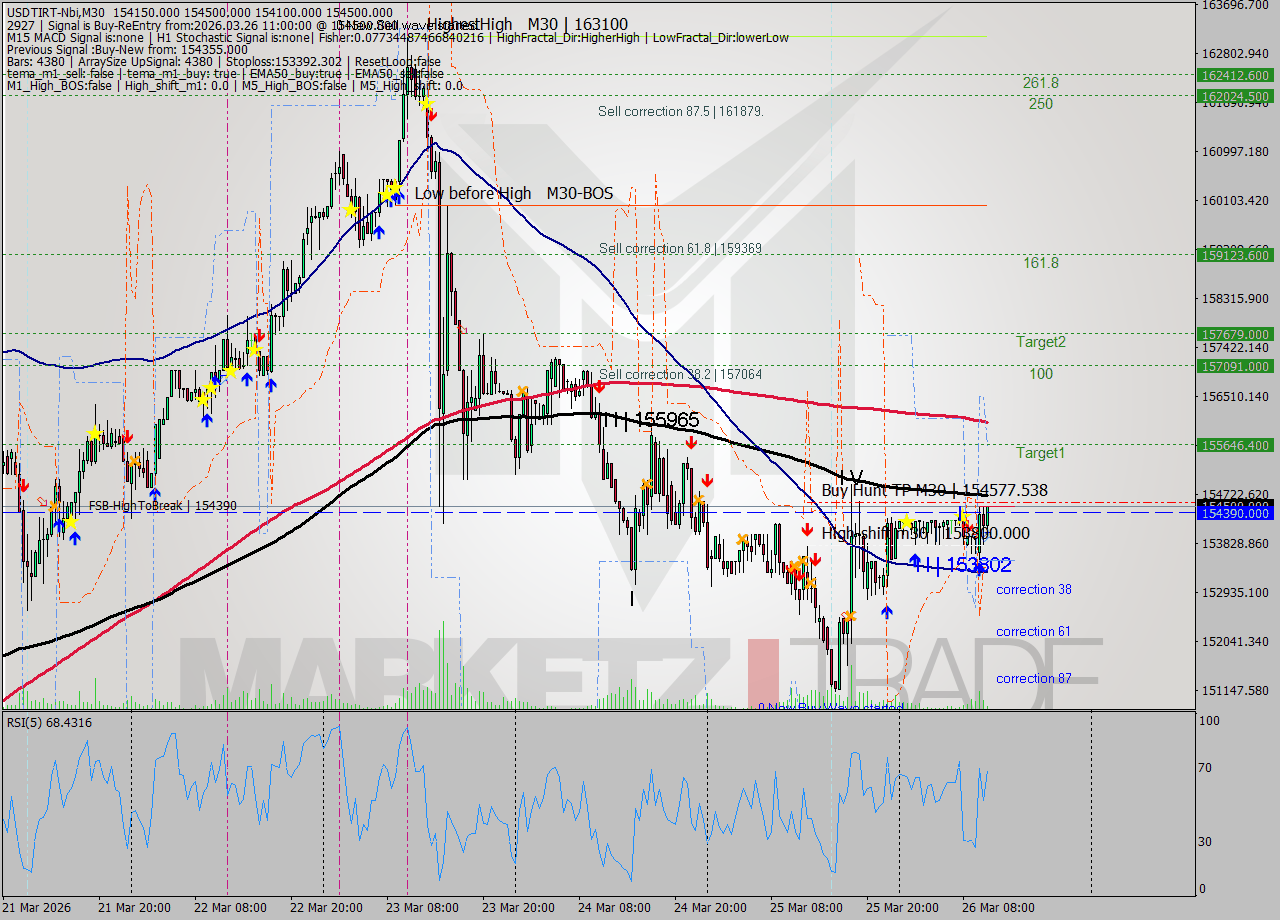The height and width of the screenshot is (920, 1280).
Task: Click the blue up arrow near the 25 Mar low
Action: click(887, 611)
